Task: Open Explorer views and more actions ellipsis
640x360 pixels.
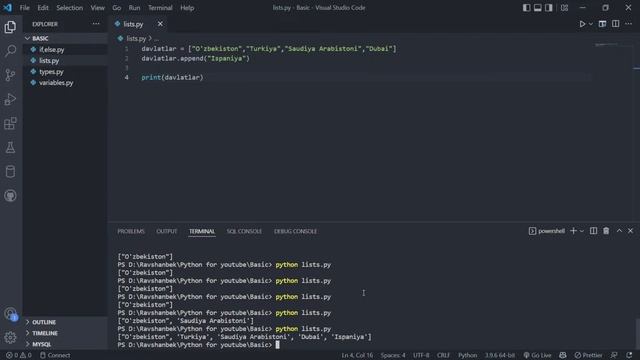Action: coord(96,24)
